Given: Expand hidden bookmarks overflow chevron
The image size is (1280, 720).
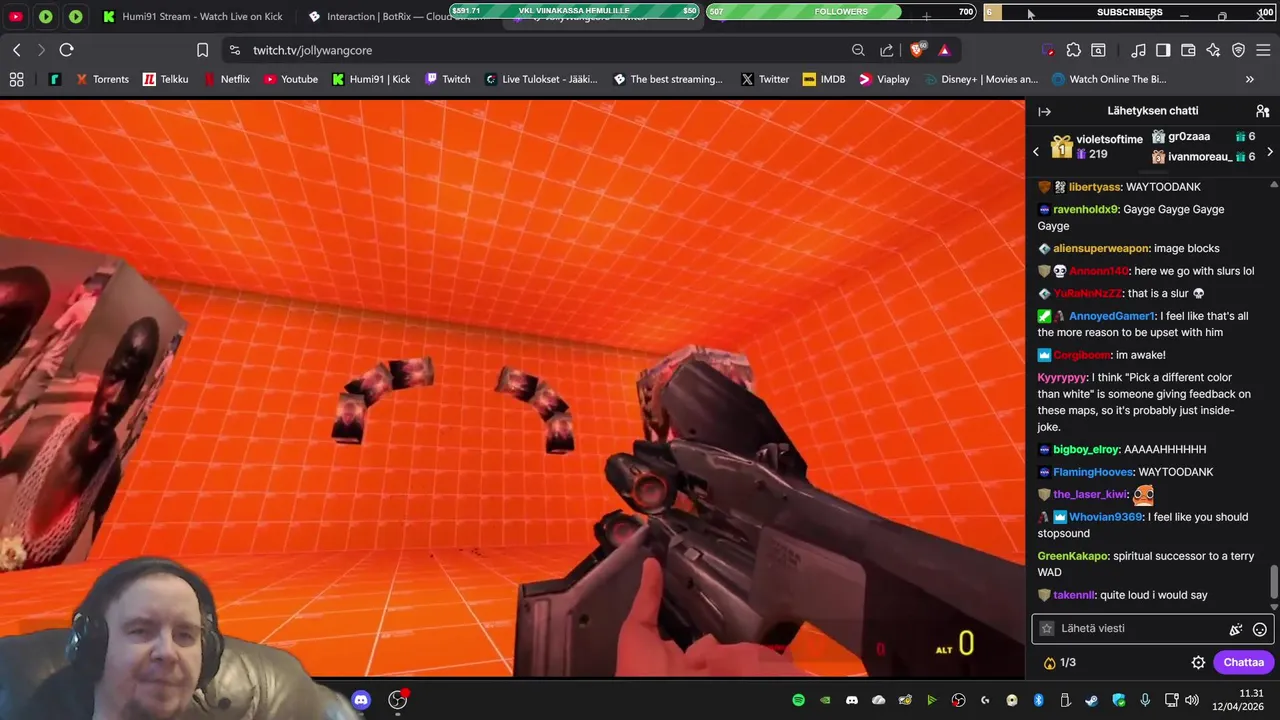Looking at the screenshot, I should [1249, 79].
